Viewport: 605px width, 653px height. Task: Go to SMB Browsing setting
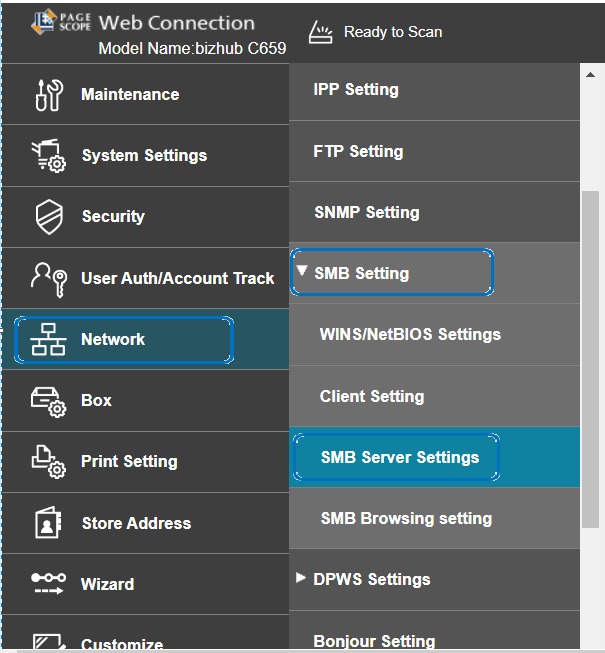[x=406, y=519]
